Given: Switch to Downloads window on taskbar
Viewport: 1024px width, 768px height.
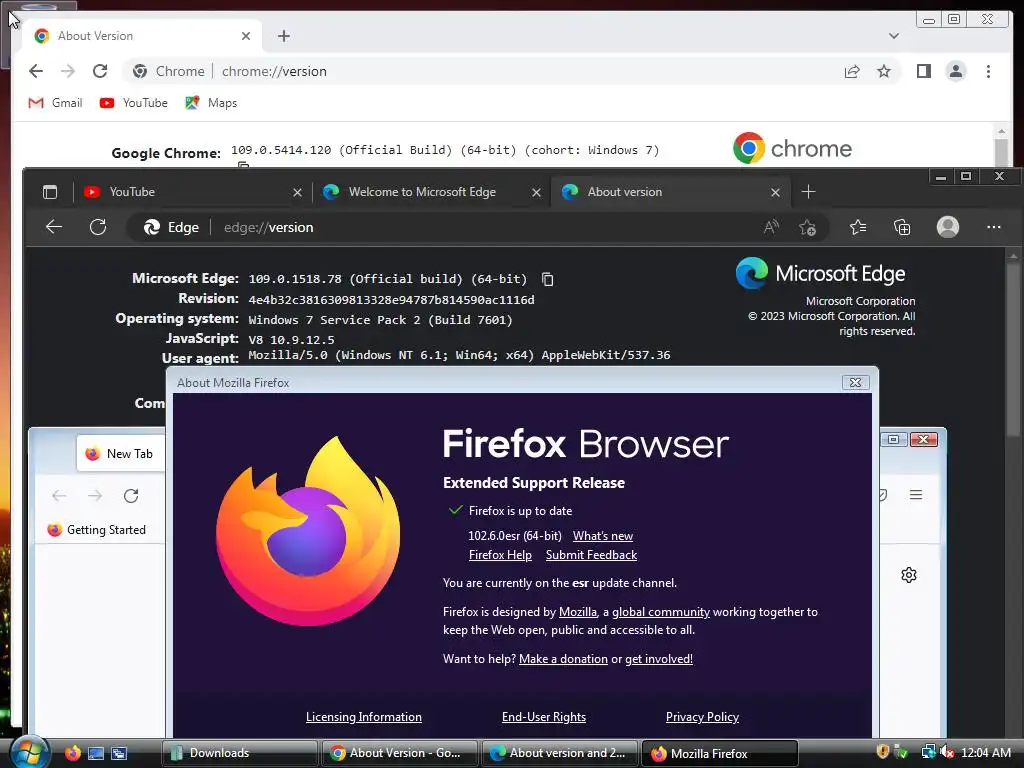Looking at the screenshot, I should [239, 753].
